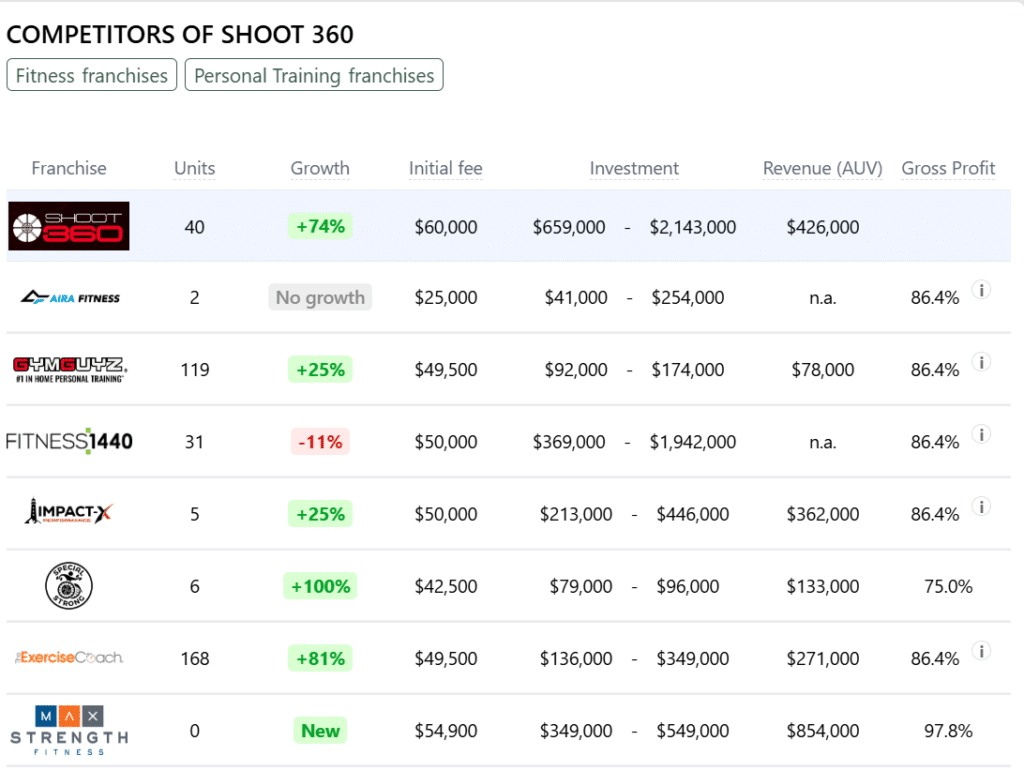Open the Impact-X Performance logo

pos(69,512)
